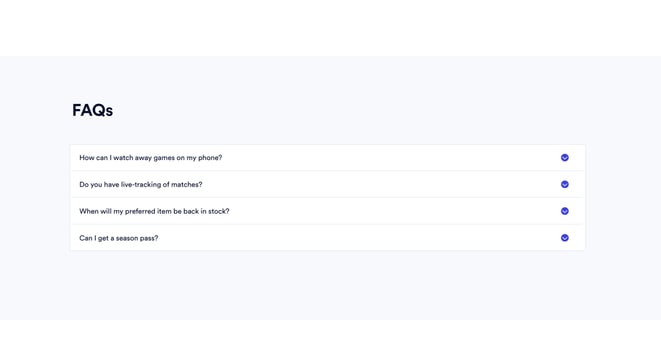
Task: Toggle the first FAQ accordion row open
Action: [328, 158]
